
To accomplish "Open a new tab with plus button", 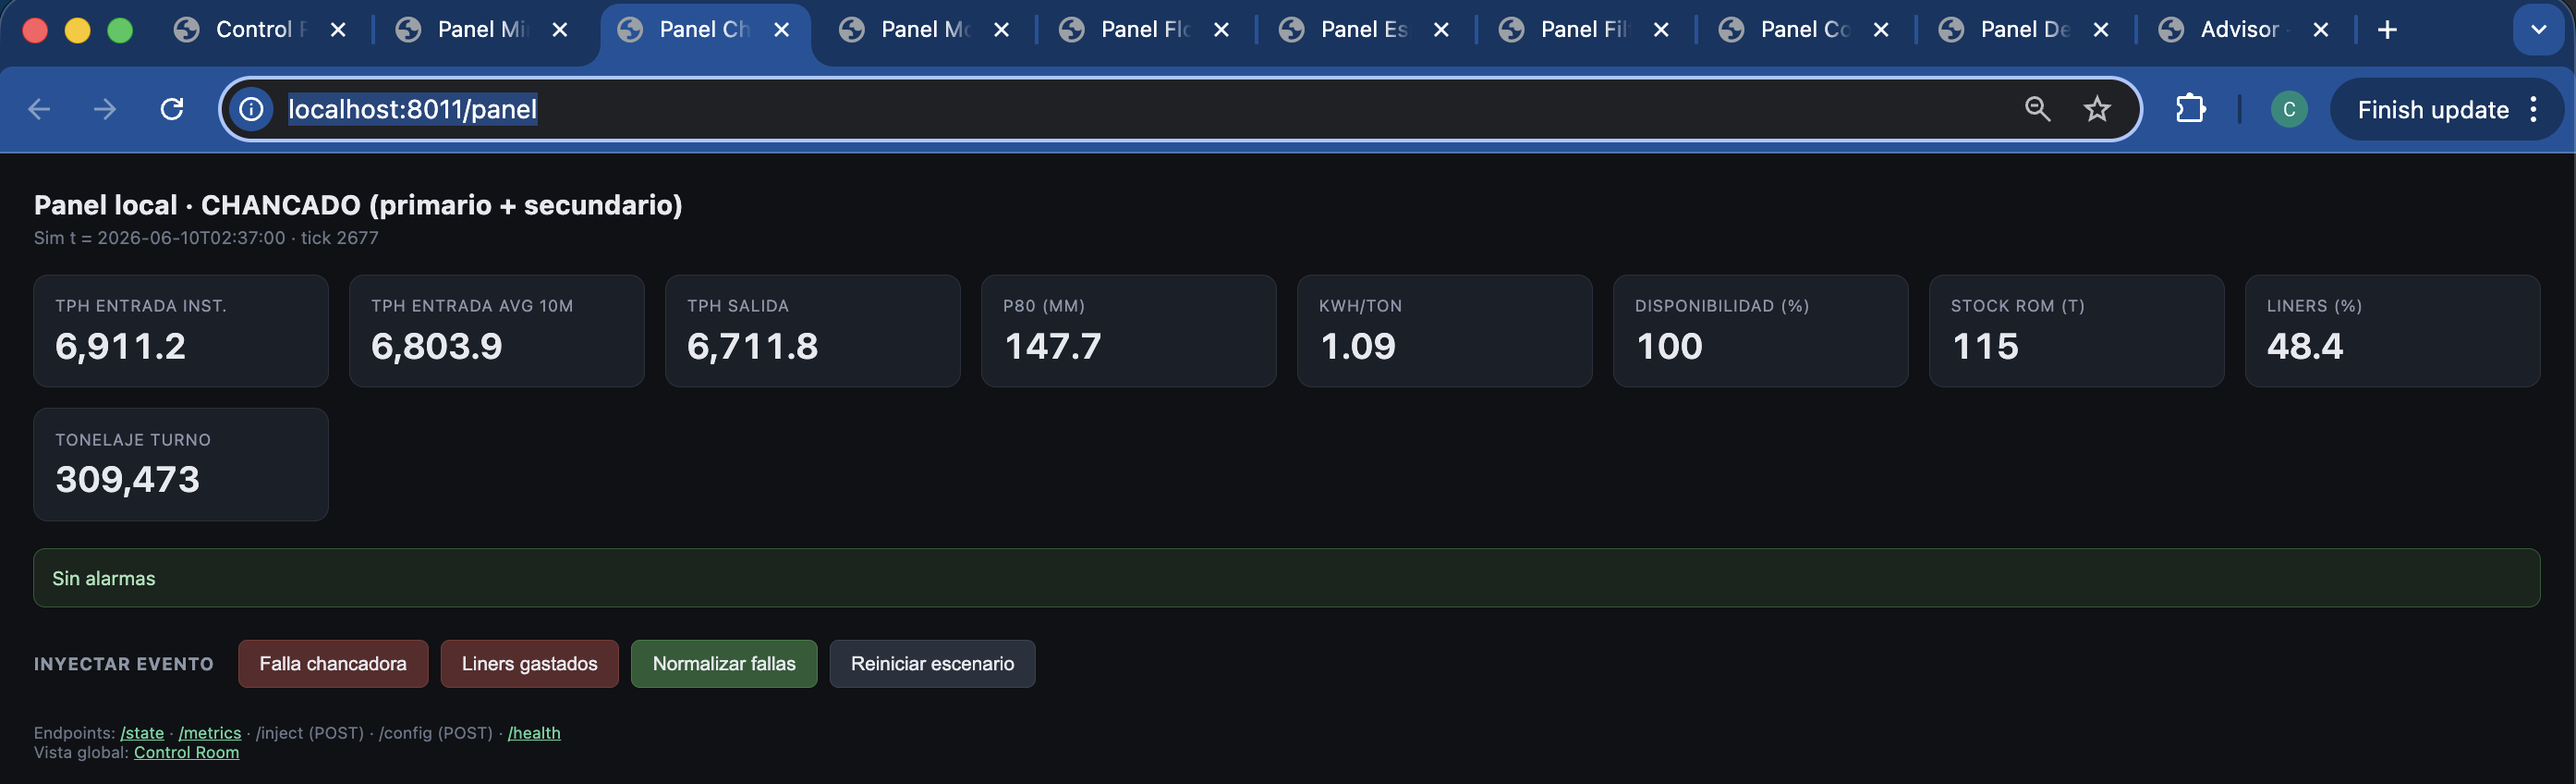I will pyautogui.click(x=2387, y=30).
